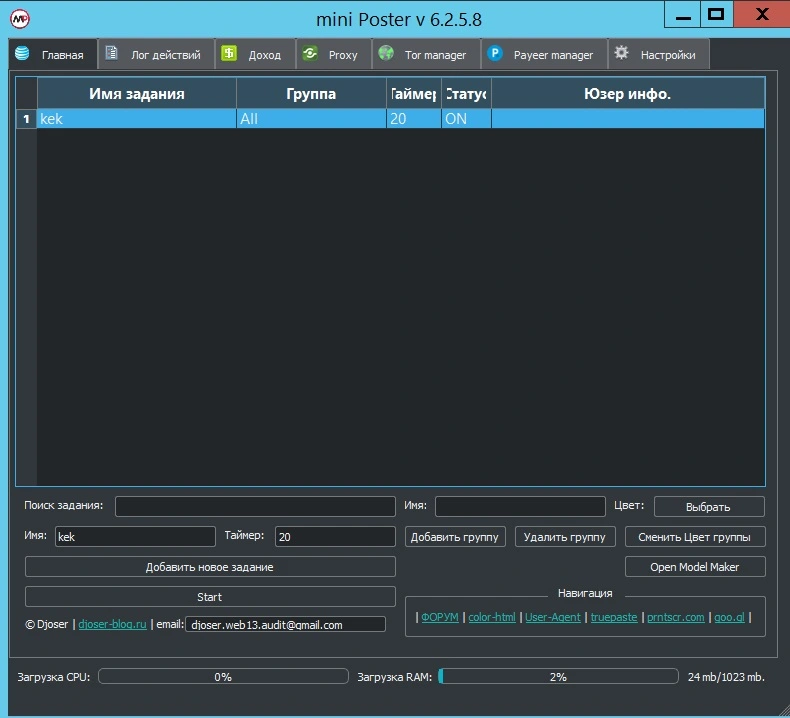Click the Загрузка CPU progress bar
The height and width of the screenshot is (718, 790).
[223, 677]
